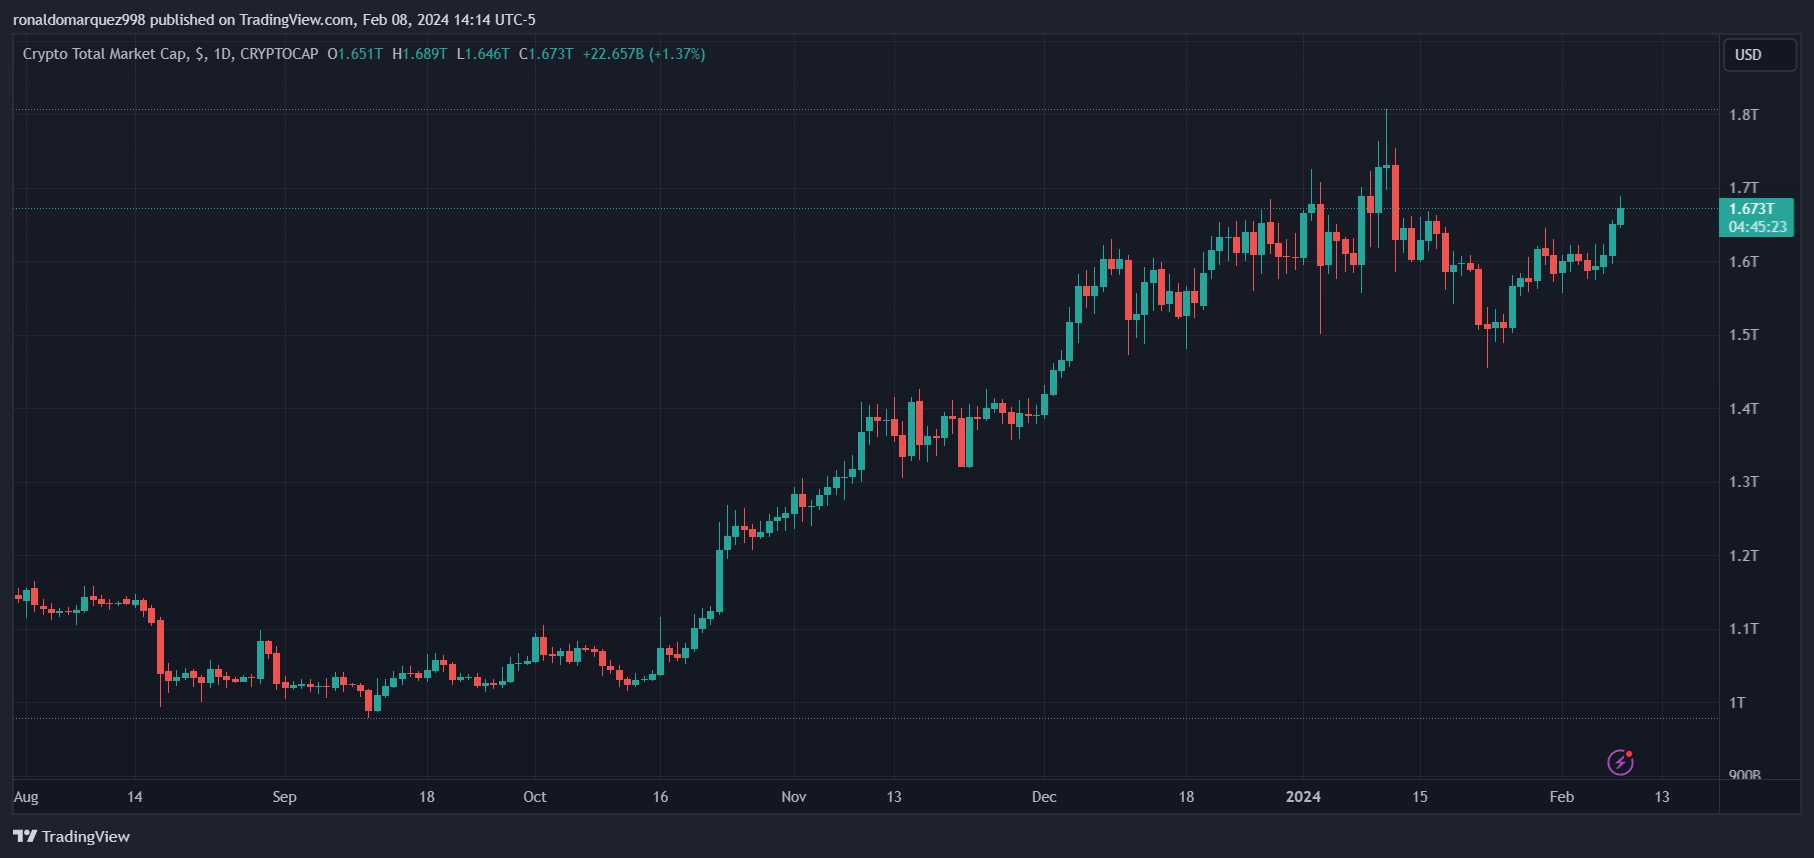Viewport: 1814px width, 858px height.
Task: Click the 15 date label in January
Action: (1420, 797)
